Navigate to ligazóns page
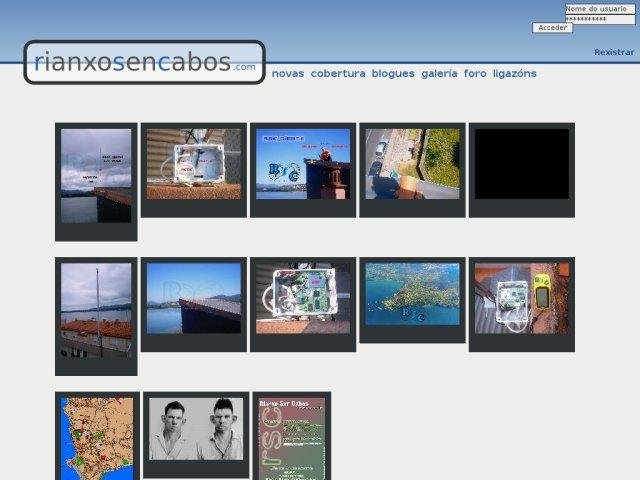Screen dimensions: 640x480 click(514, 73)
